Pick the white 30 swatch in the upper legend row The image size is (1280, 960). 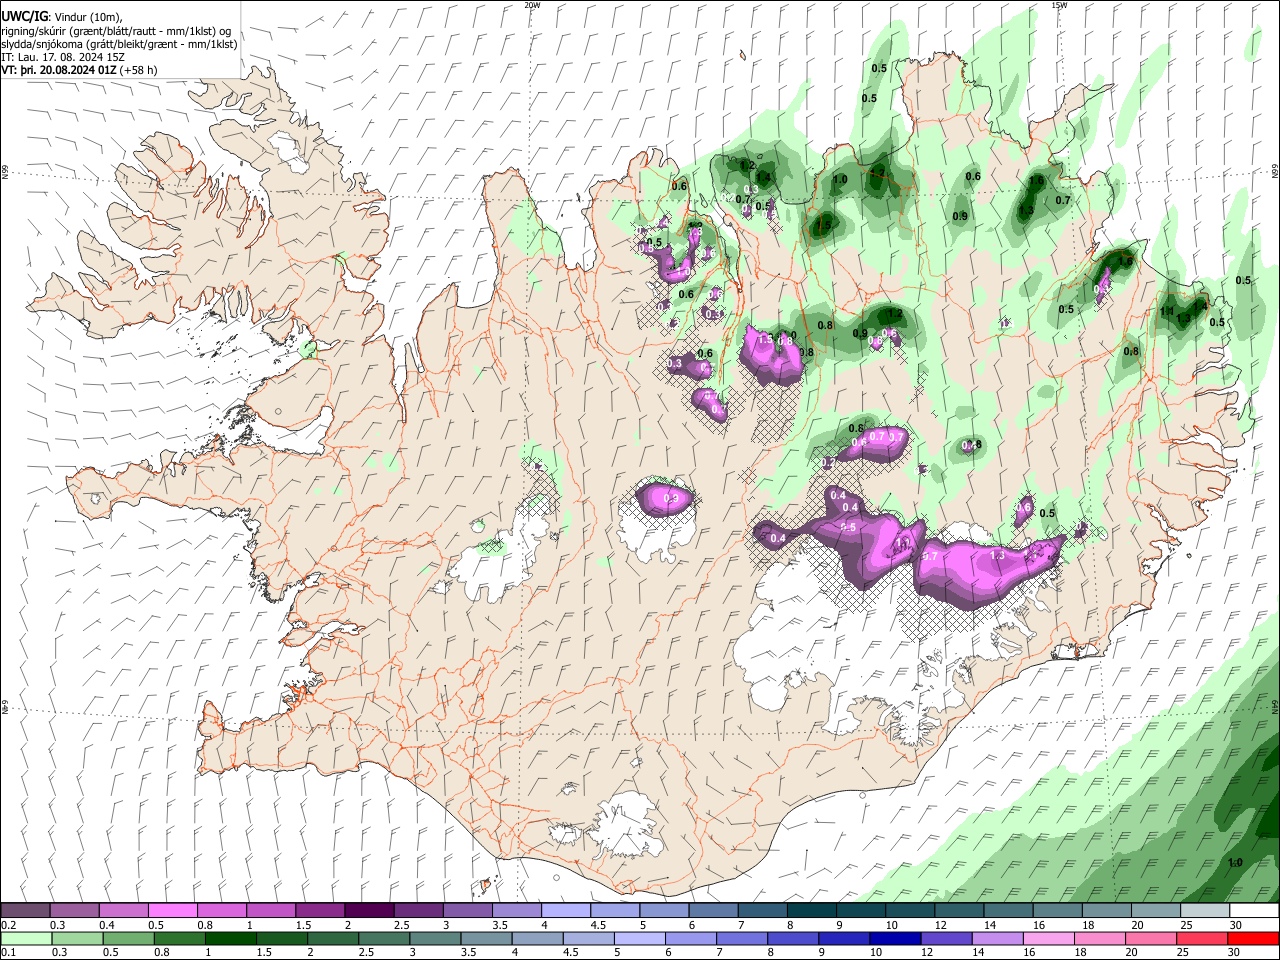[x=1254, y=910]
